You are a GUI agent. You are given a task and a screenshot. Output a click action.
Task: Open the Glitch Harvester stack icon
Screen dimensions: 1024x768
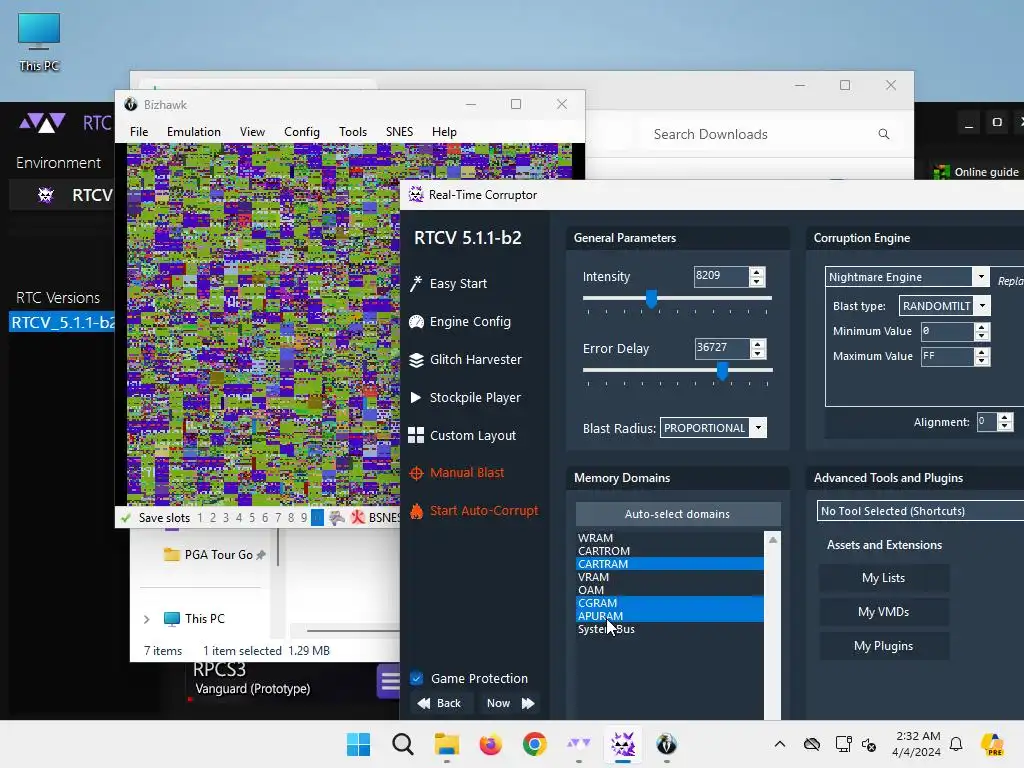416,360
